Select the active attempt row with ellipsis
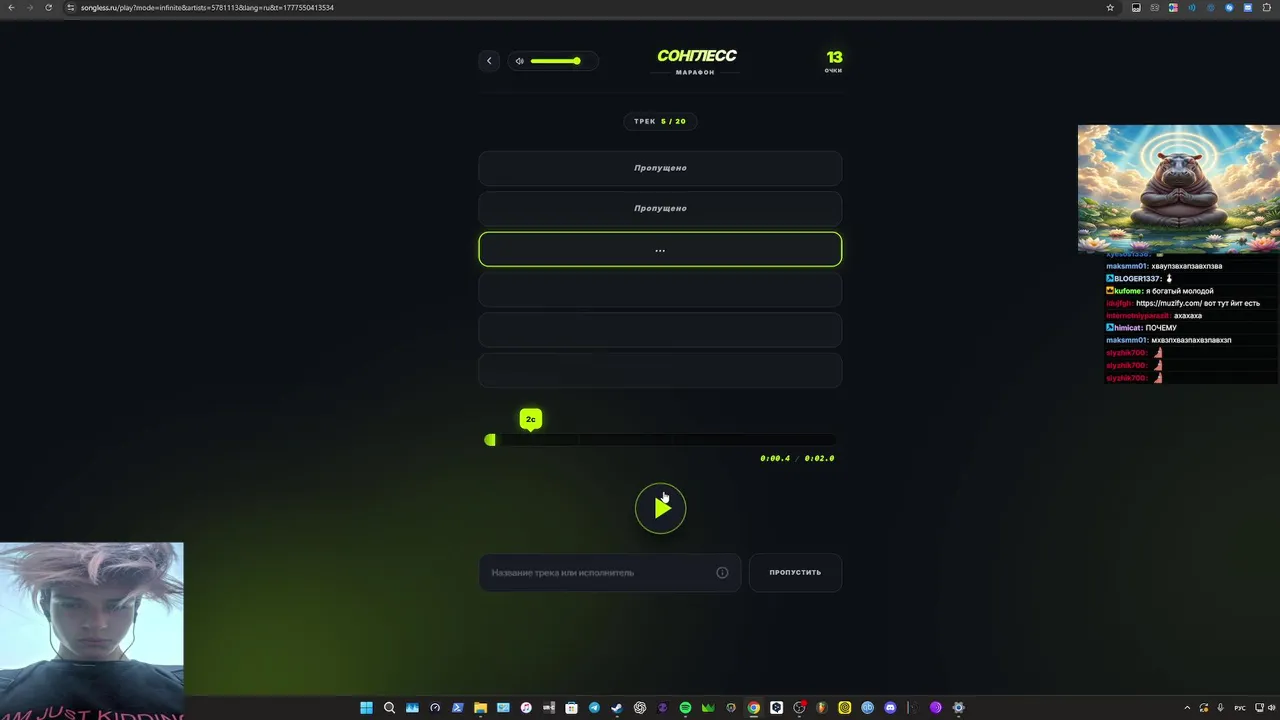This screenshot has width=1280, height=720. pos(660,249)
